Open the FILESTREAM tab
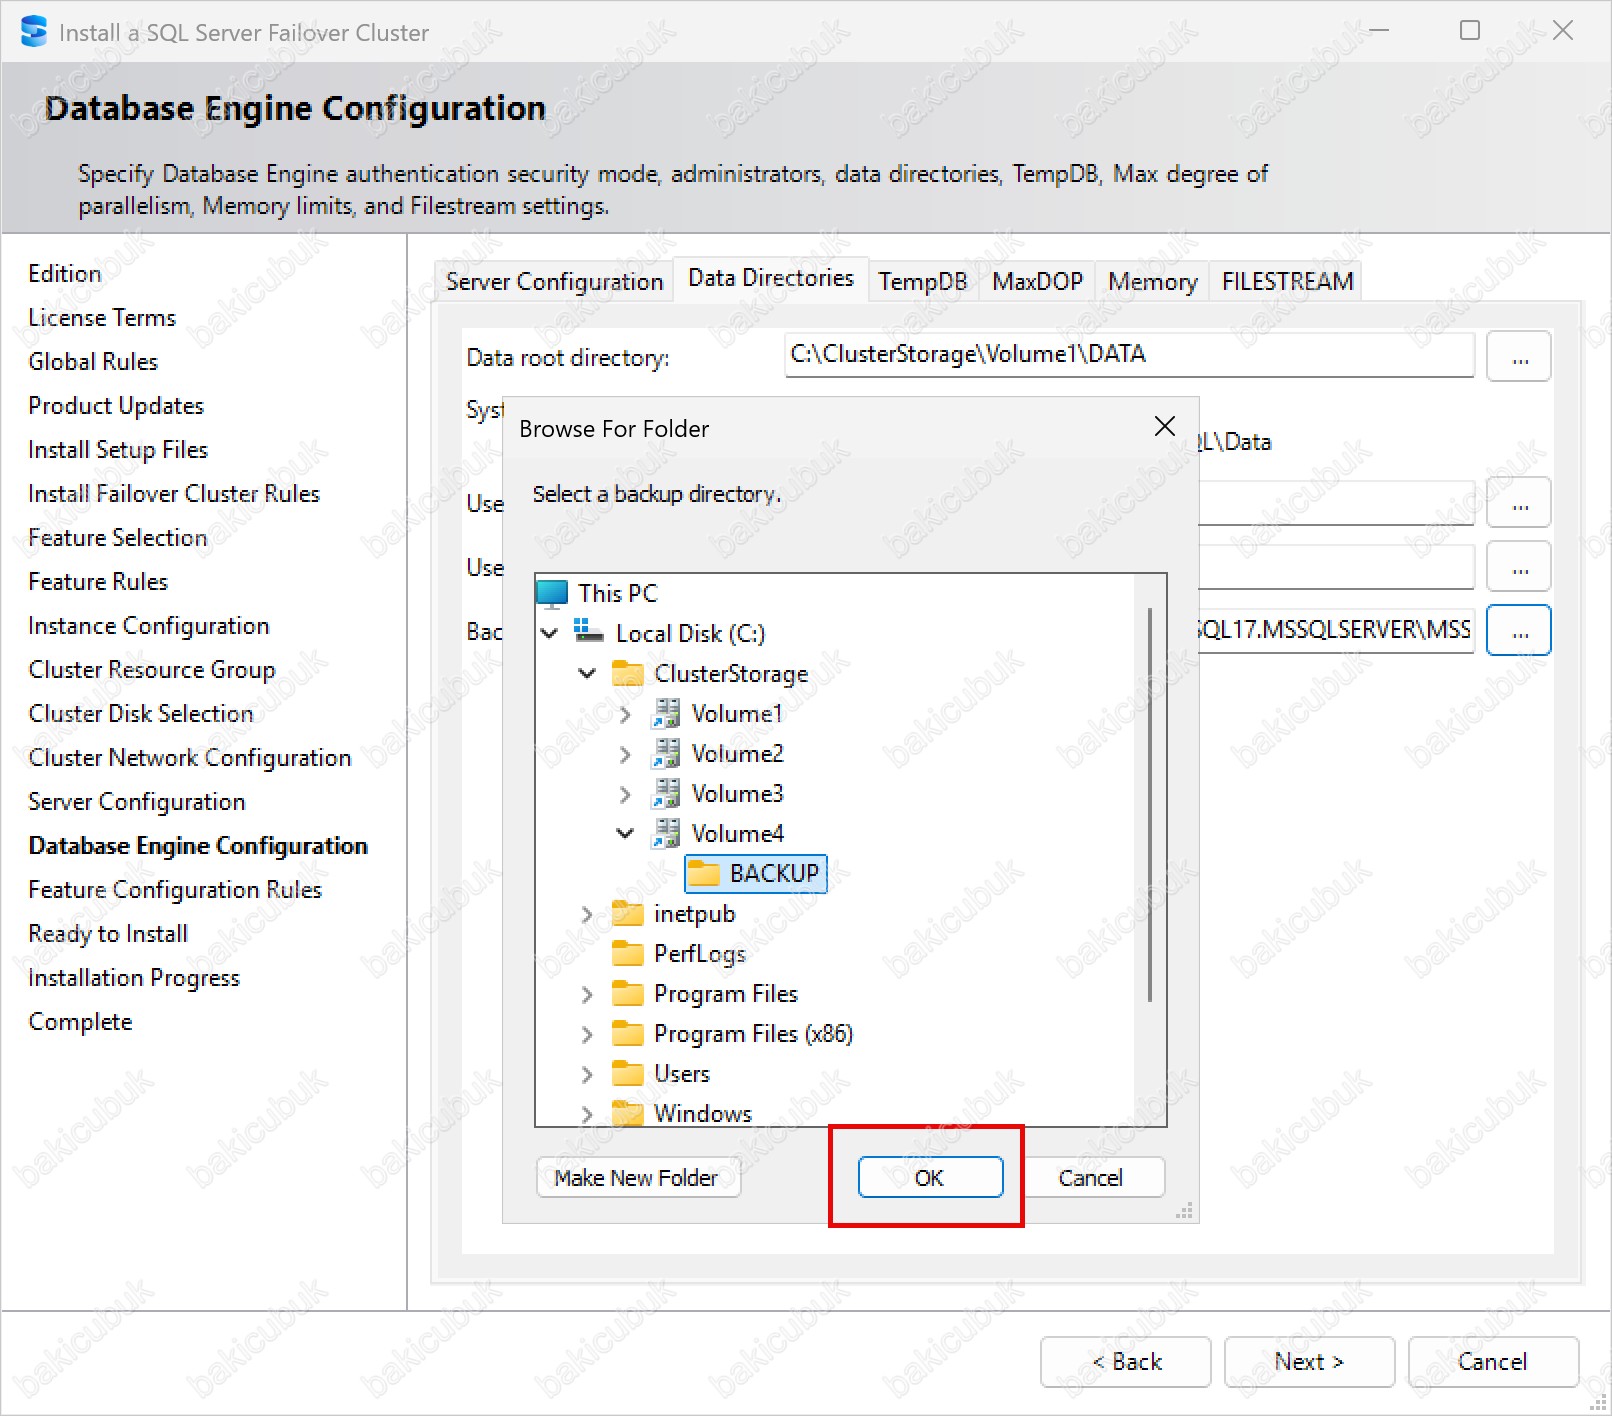The width and height of the screenshot is (1612, 1416). coord(1287,282)
